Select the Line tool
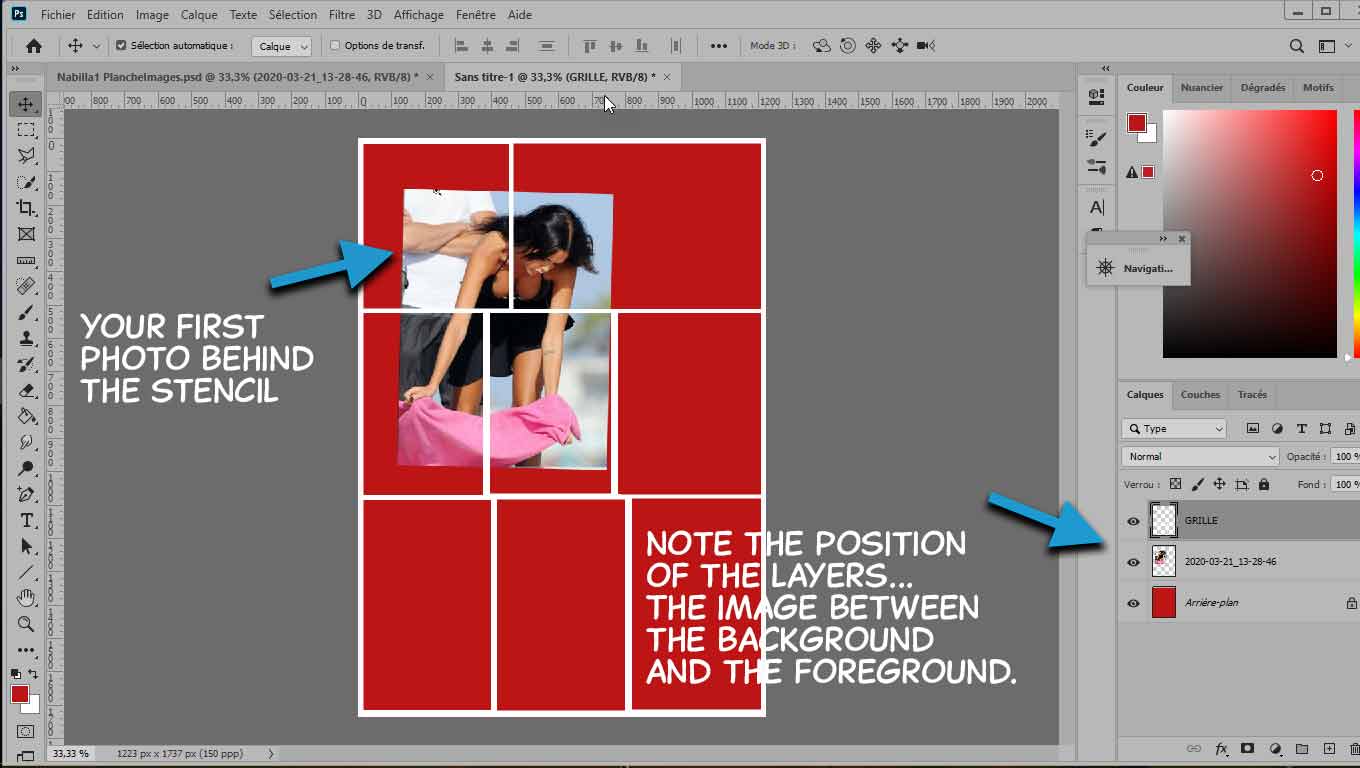 pyautogui.click(x=26, y=572)
